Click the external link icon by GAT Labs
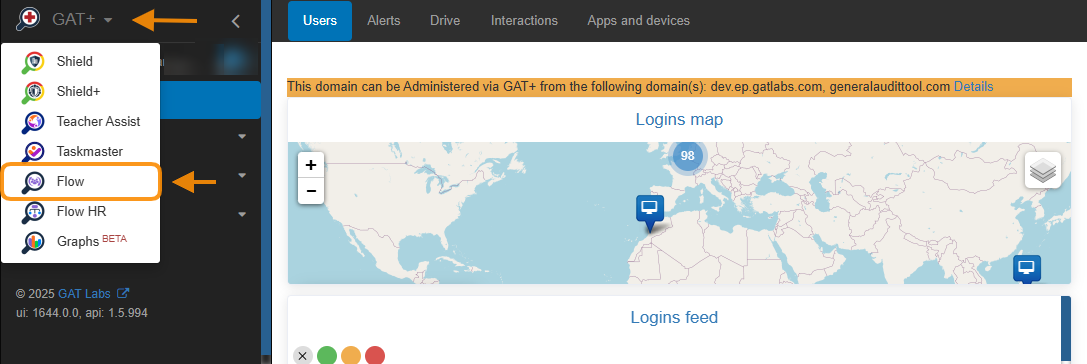This screenshot has width=1087, height=364. 123,293
